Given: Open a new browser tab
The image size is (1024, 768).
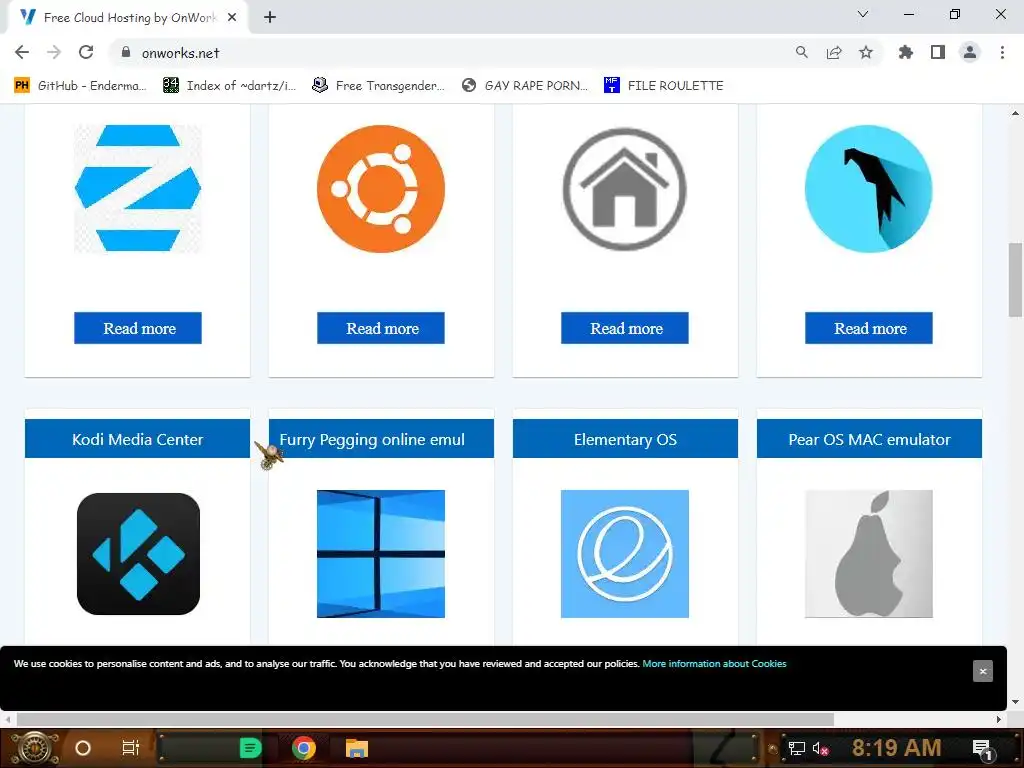Looking at the screenshot, I should (x=270, y=17).
